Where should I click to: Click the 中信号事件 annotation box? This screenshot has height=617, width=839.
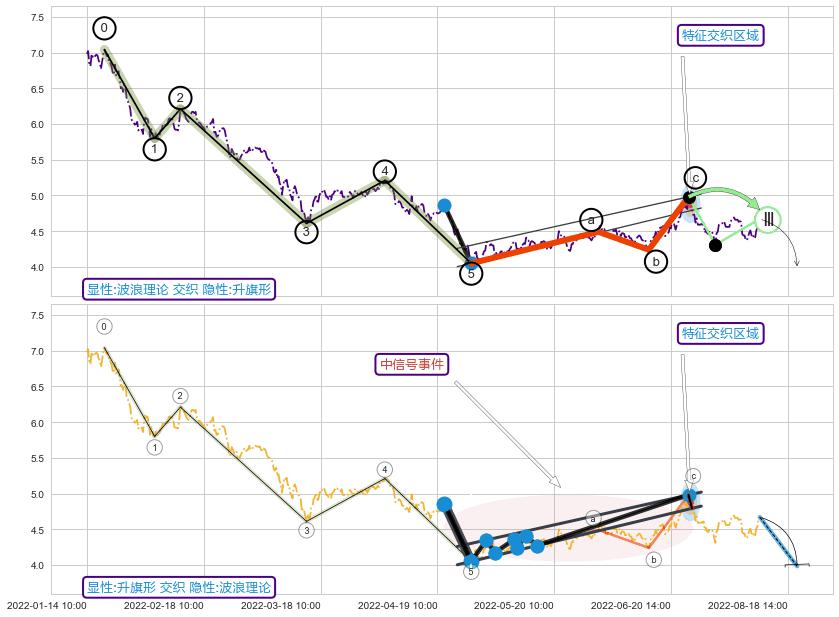411,364
